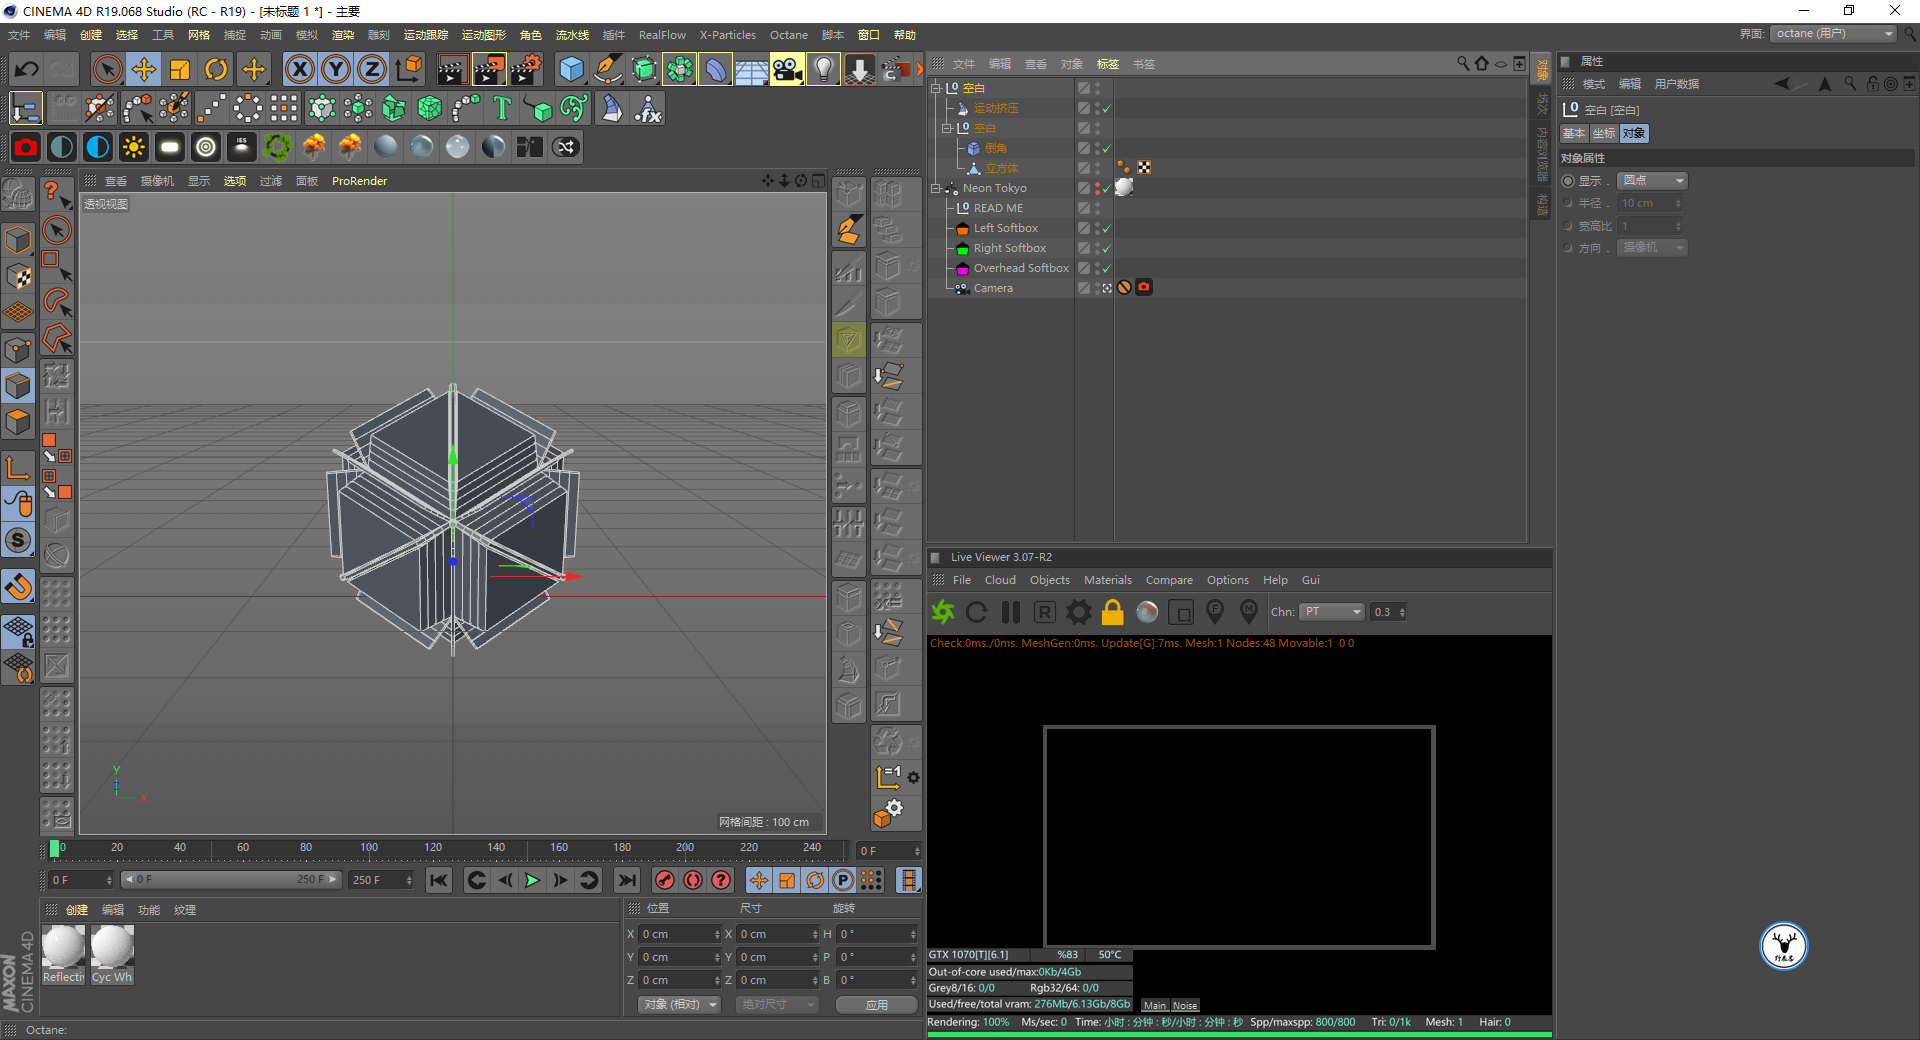1920x1040 pixels.
Task: Open the Octane main menu
Action: [x=789, y=35]
